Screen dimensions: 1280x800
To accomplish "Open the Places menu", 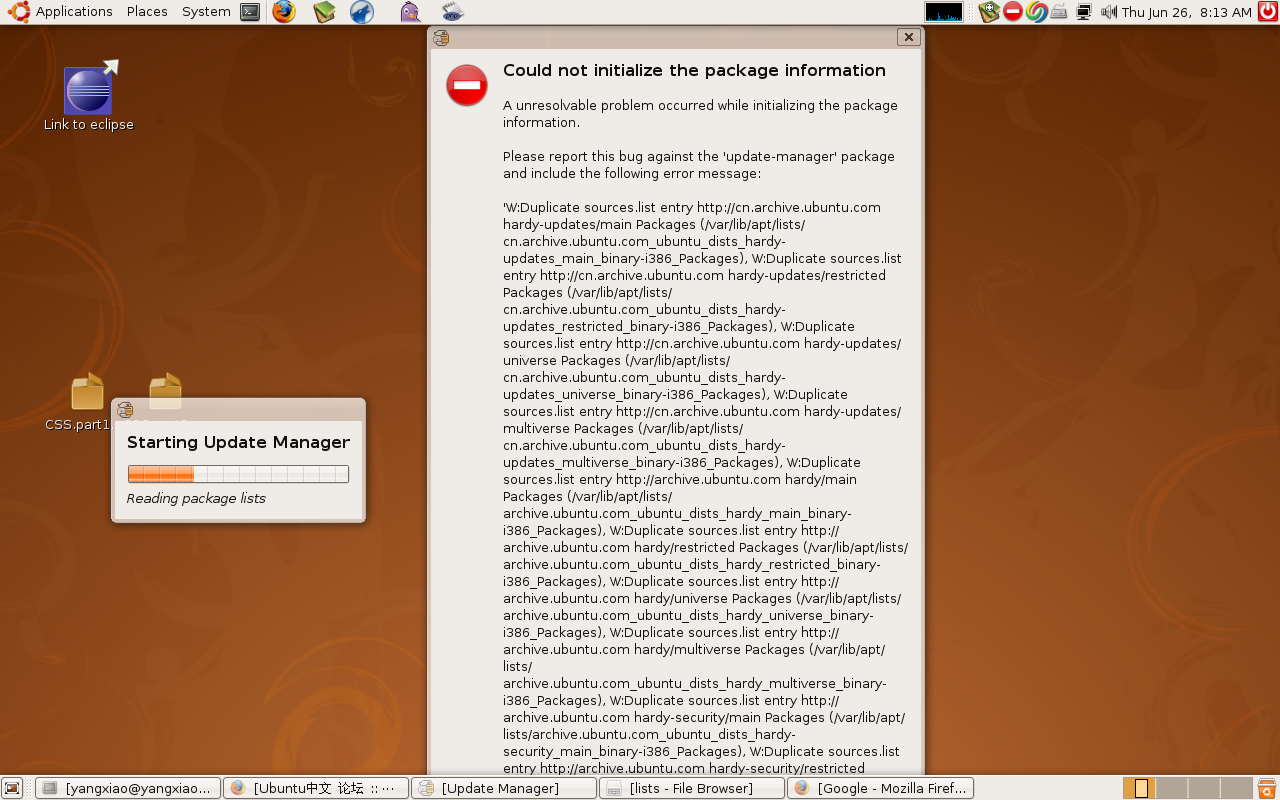I will (147, 12).
